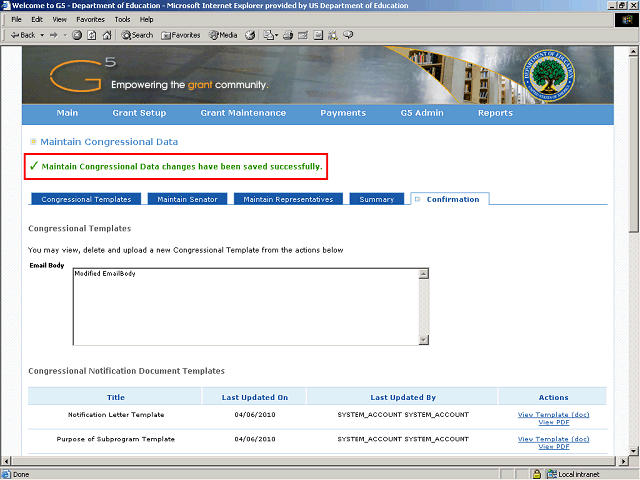Click the Discuss toolbar icon
Viewport: 640px width, 480px height.
318,35
